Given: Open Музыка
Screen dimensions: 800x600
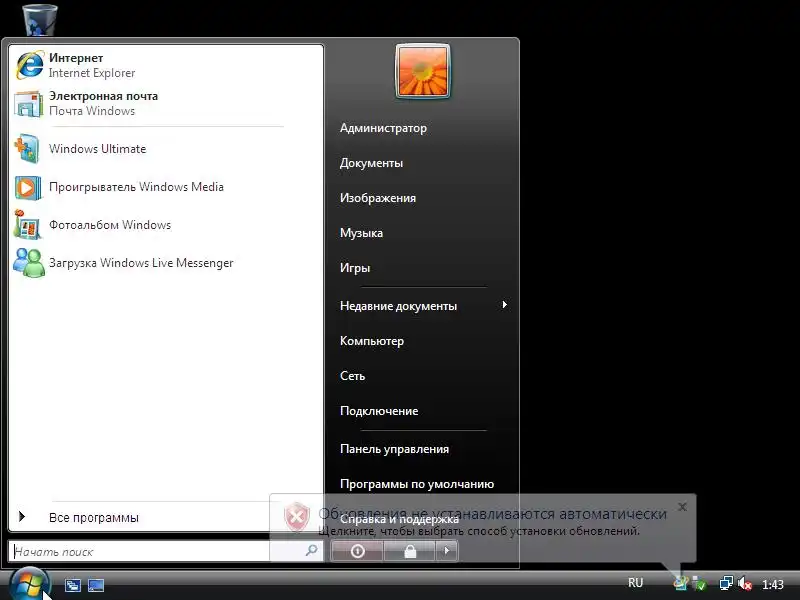Looking at the screenshot, I should [x=361, y=233].
